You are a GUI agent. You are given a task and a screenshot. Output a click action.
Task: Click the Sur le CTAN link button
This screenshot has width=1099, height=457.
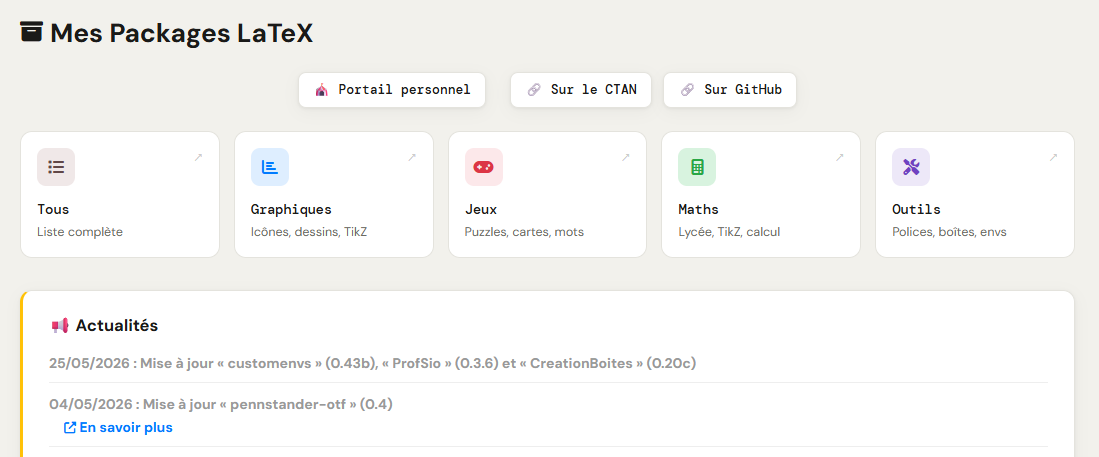[x=581, y=90]
